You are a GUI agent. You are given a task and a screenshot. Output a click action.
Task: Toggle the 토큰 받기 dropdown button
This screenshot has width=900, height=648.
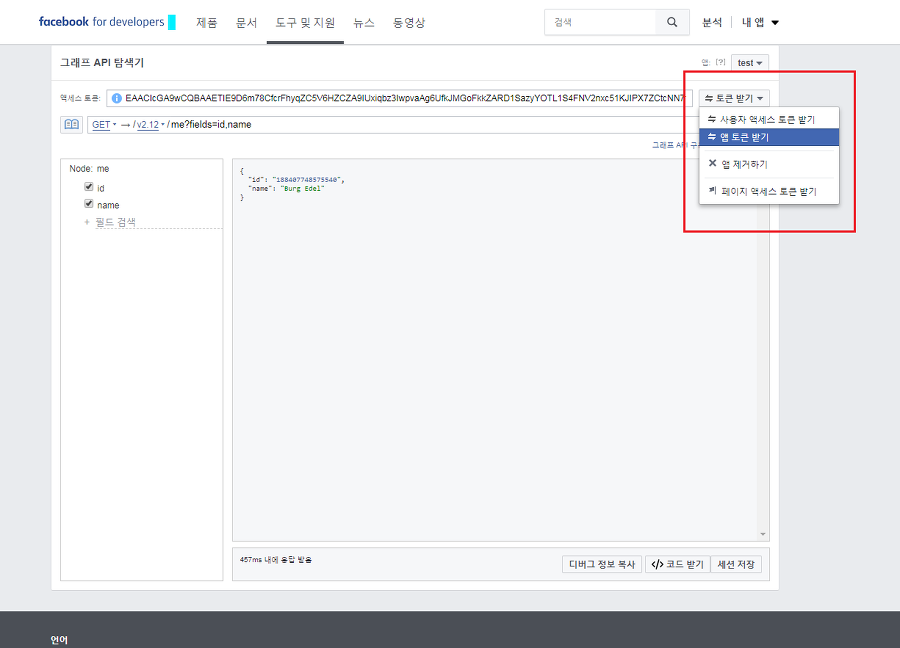tap(734, 98)
